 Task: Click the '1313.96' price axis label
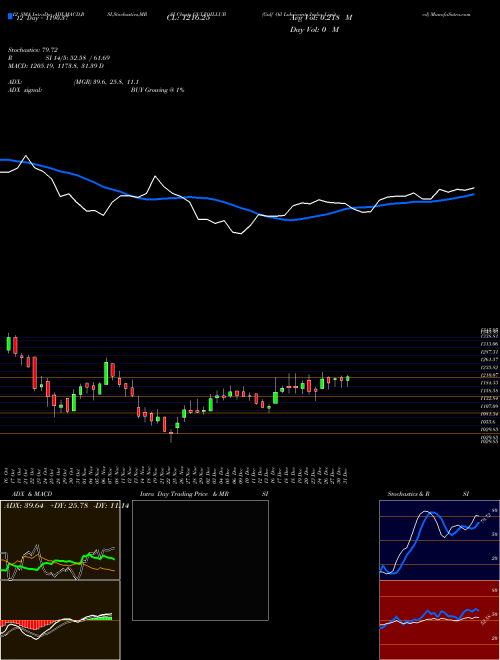[x=489, y=344]
